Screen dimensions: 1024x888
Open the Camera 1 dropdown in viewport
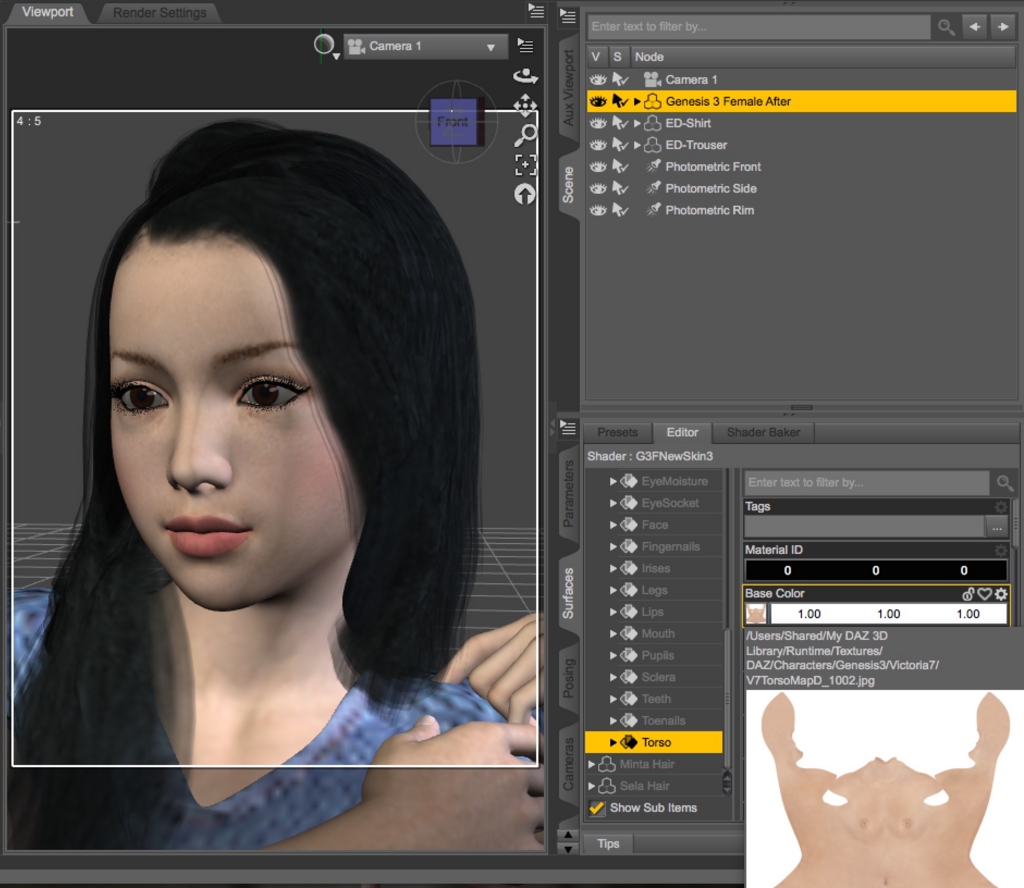tap(489, 45)
